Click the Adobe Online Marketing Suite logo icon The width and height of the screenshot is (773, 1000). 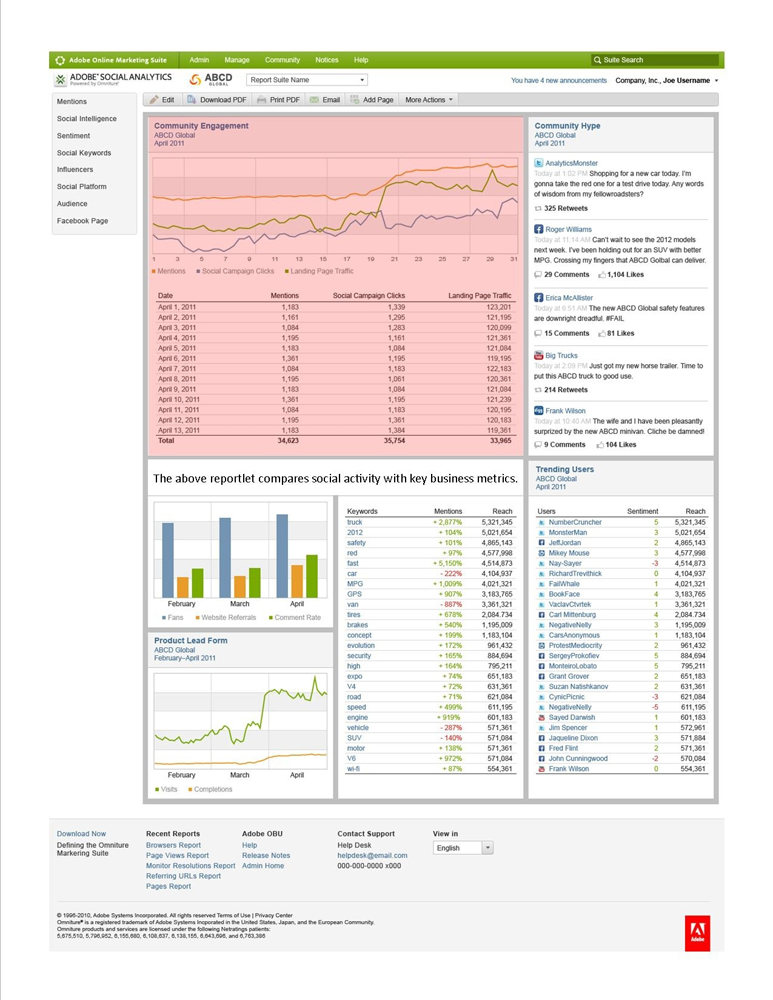click(60, 60)
